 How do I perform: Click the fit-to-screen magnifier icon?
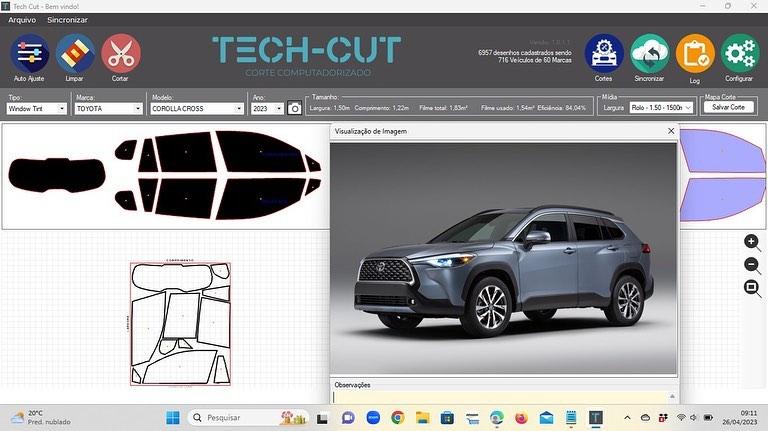[x=752, y=288]
